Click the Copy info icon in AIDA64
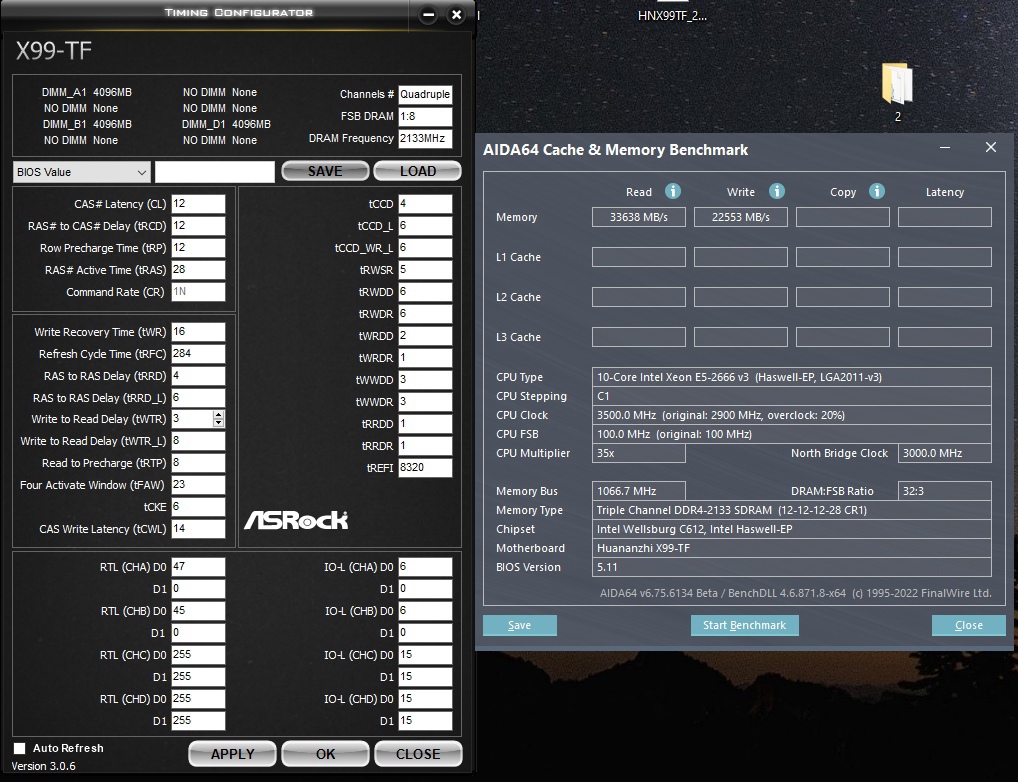The image size is (1018, 782). tap(876, 191)
